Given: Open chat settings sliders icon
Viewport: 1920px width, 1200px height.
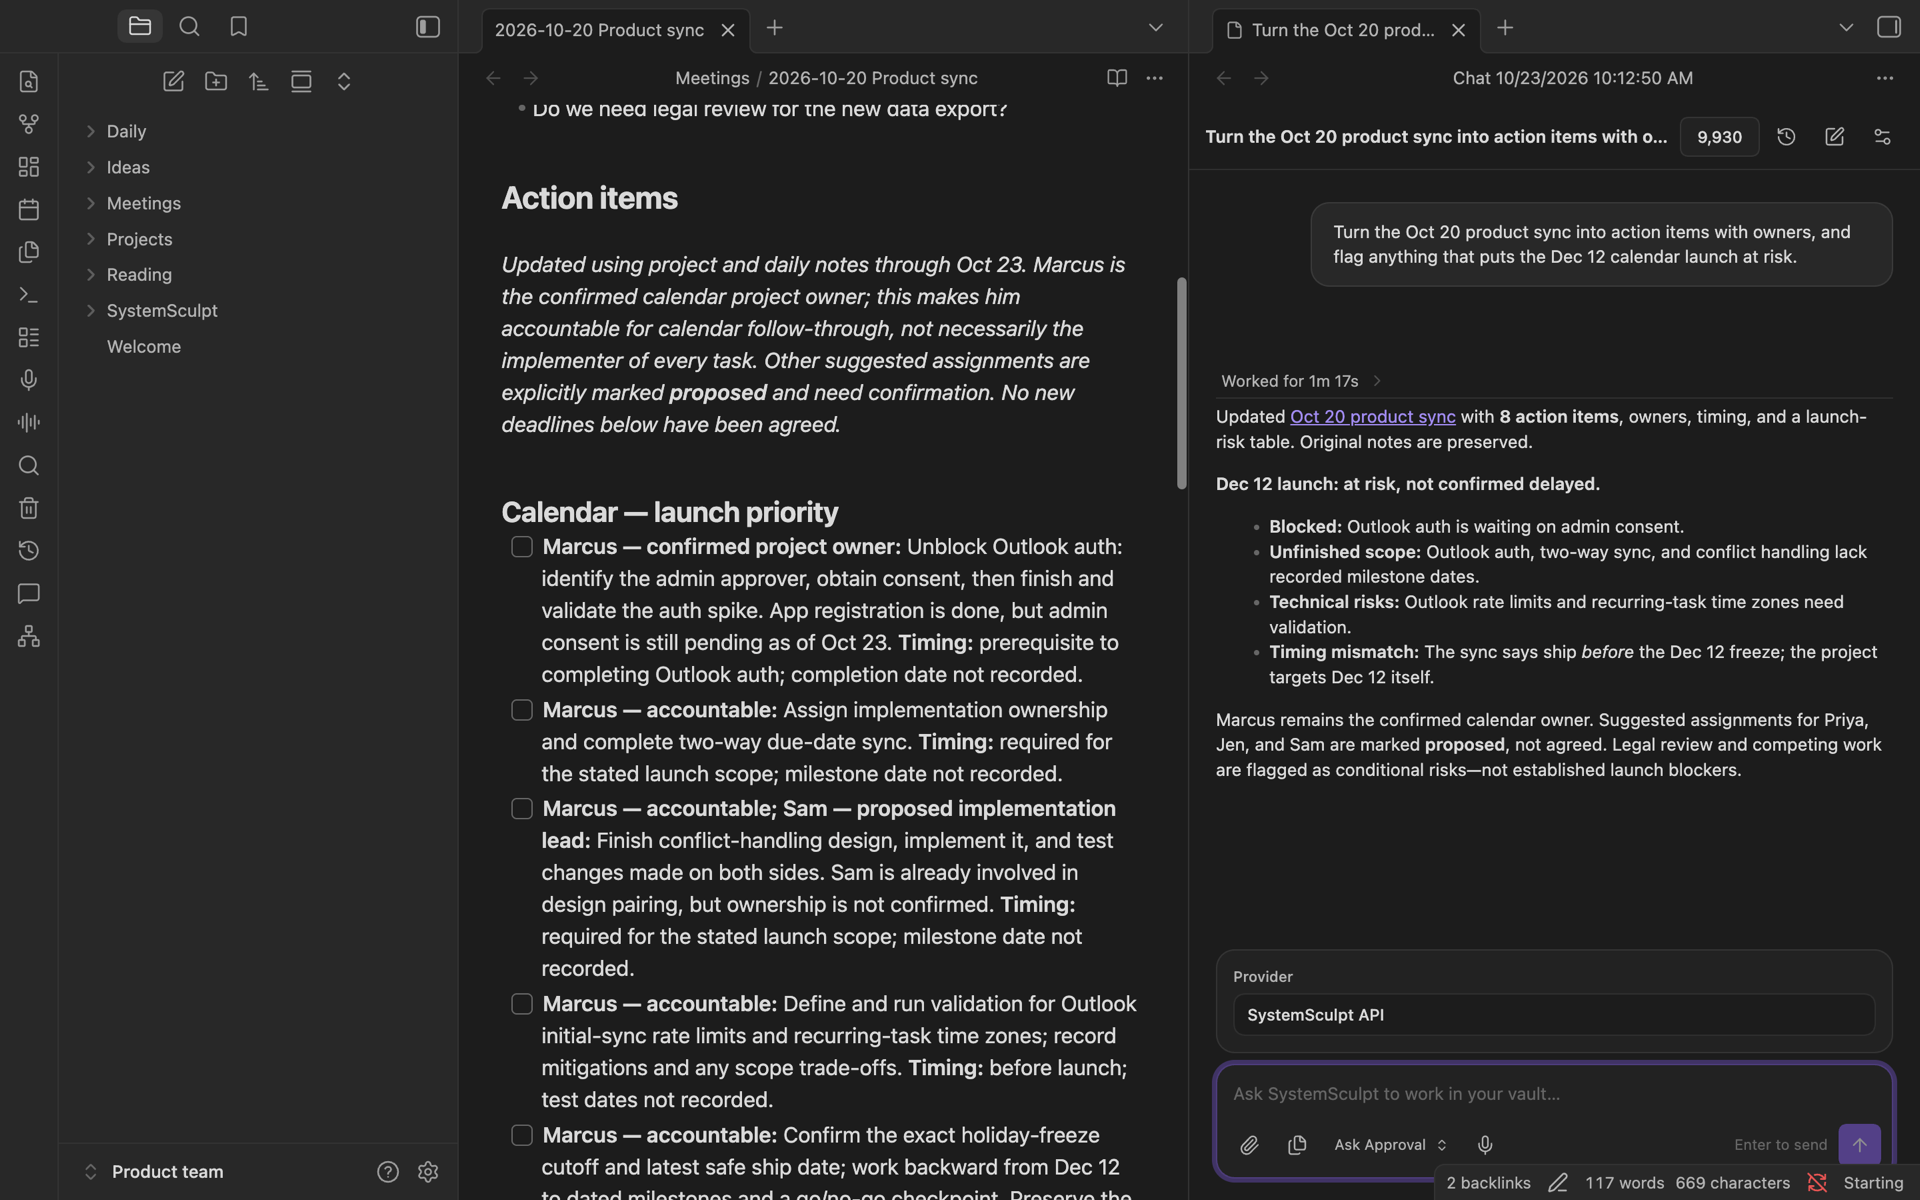Looking at the screenshot, I should [1882, 137].
